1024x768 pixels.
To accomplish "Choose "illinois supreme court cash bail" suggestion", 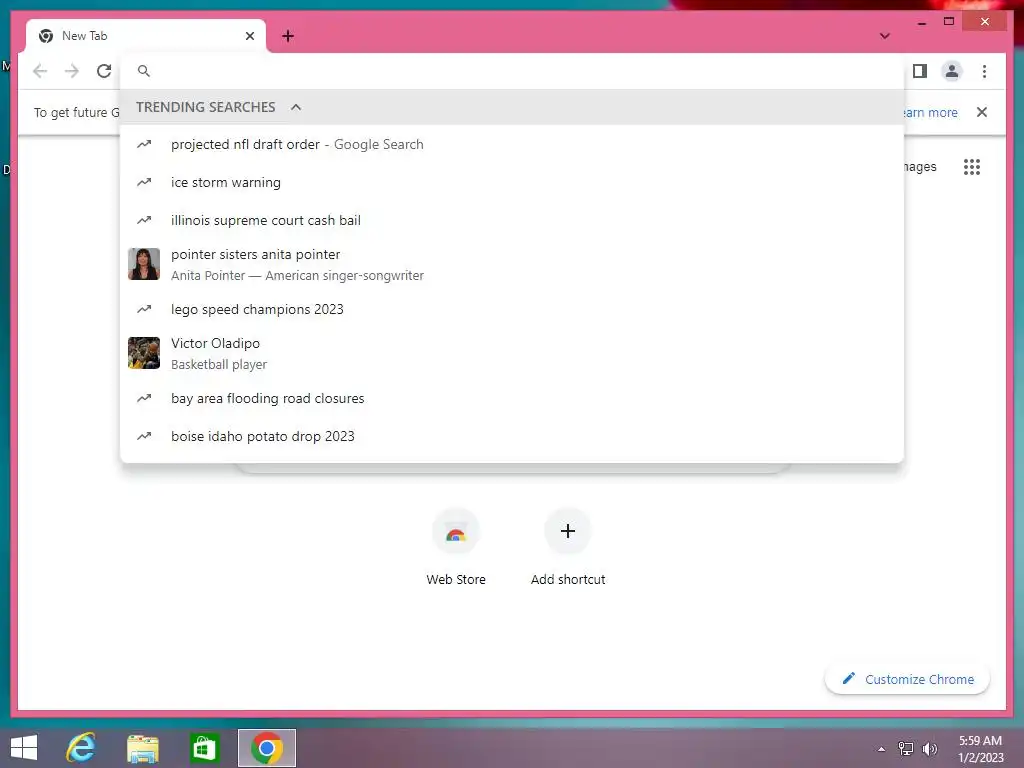I will point(512,220).
